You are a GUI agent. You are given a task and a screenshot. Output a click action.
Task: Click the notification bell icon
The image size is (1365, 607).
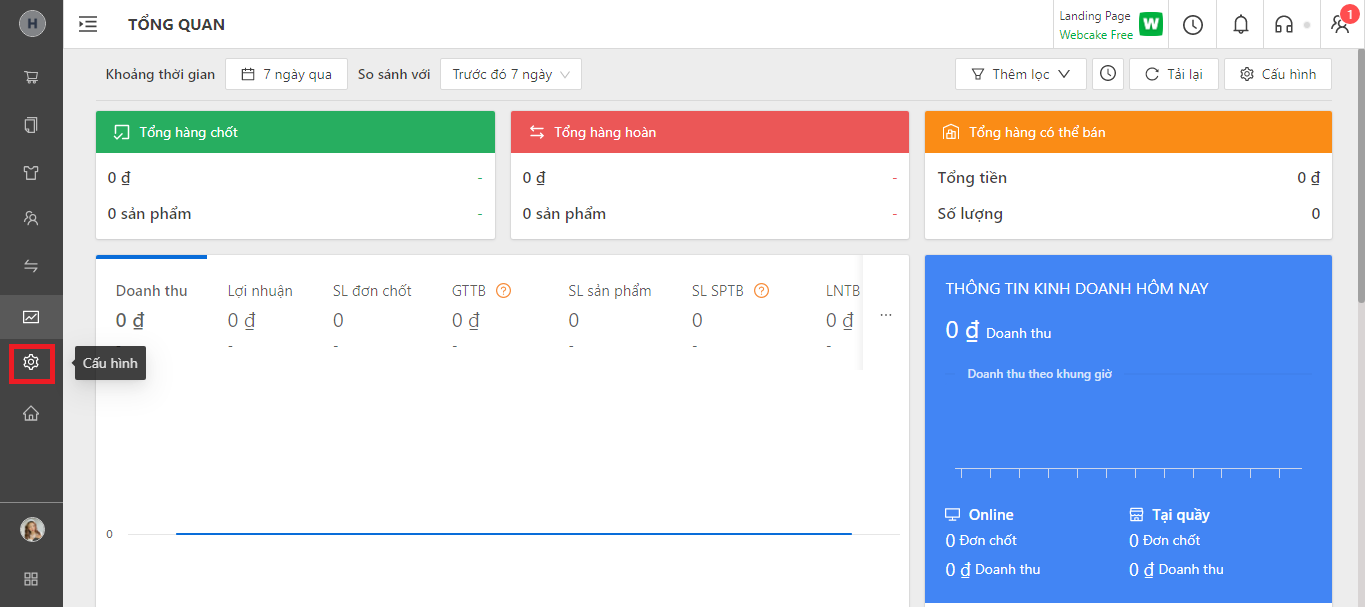coord(1241,25)
